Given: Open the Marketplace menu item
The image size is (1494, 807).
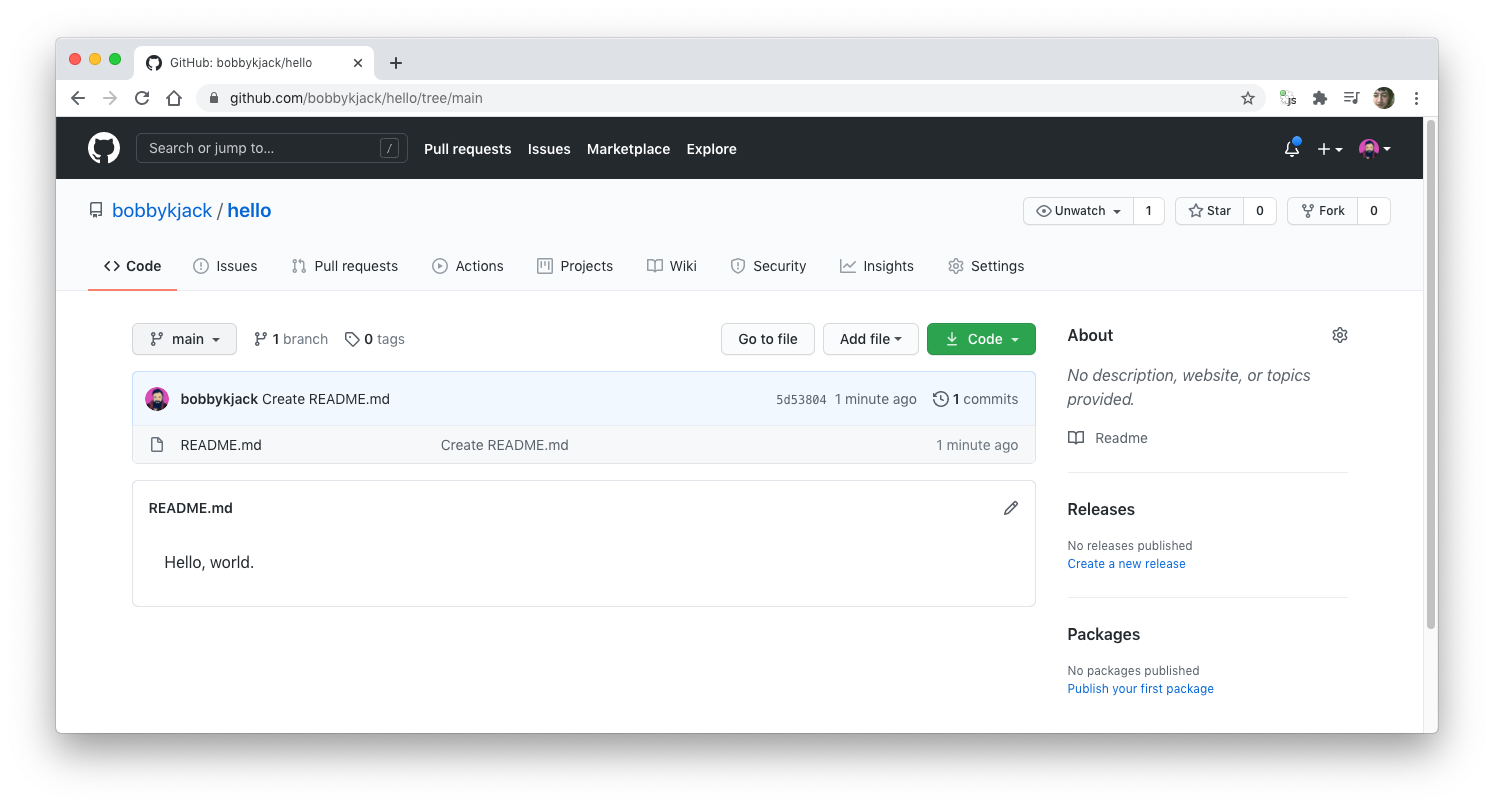Looking at the screenshot, I should (628, 148).
